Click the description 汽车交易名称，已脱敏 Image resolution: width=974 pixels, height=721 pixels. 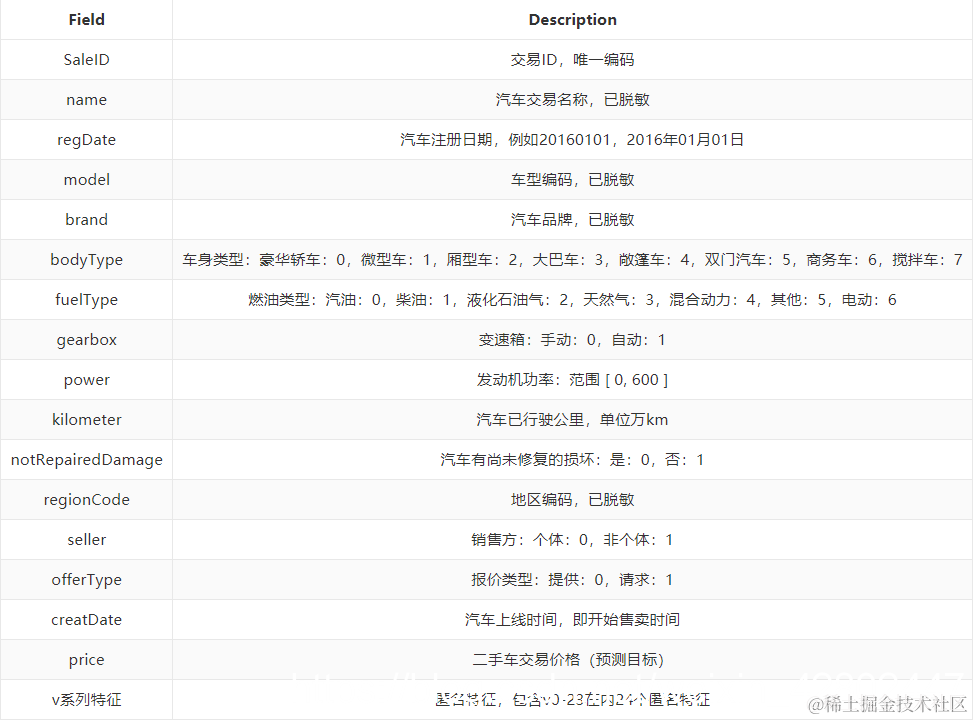click(573, 99)
